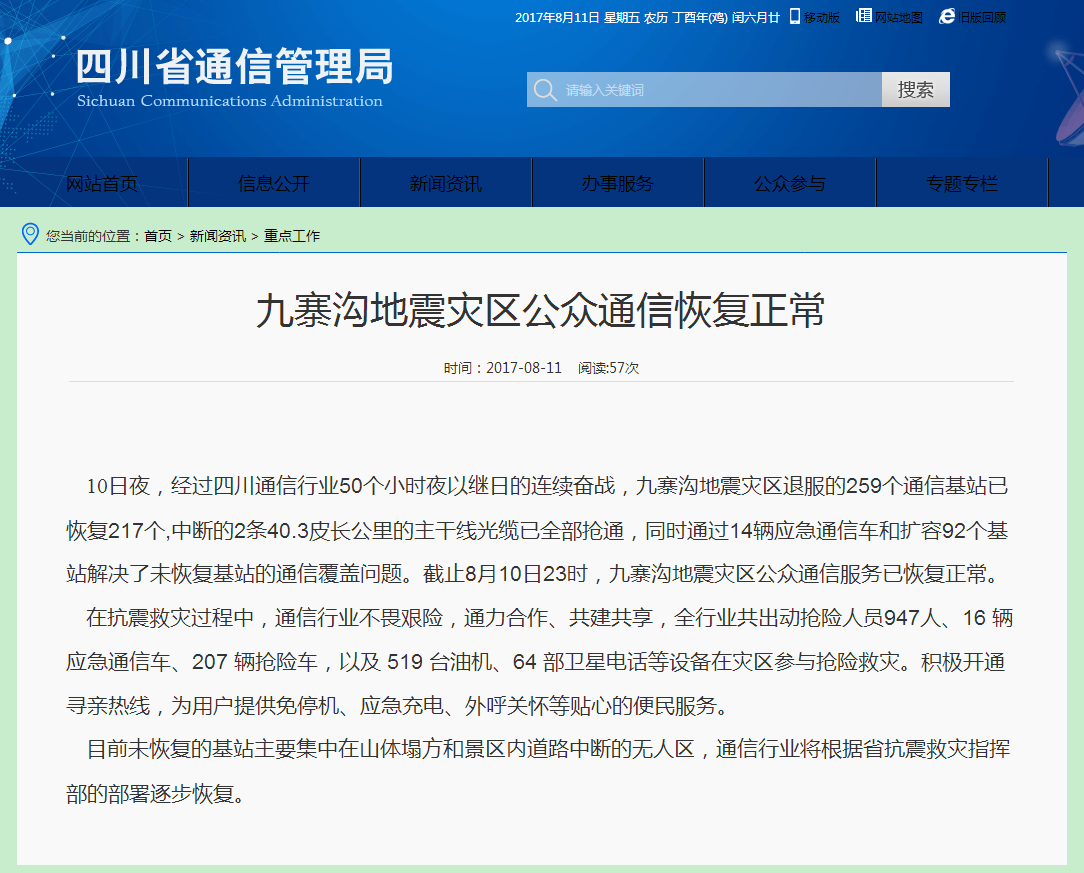This screenshot has width=1084, height=873.
Task: Click the 网站地图 link
Action: [x=899, y=17]
